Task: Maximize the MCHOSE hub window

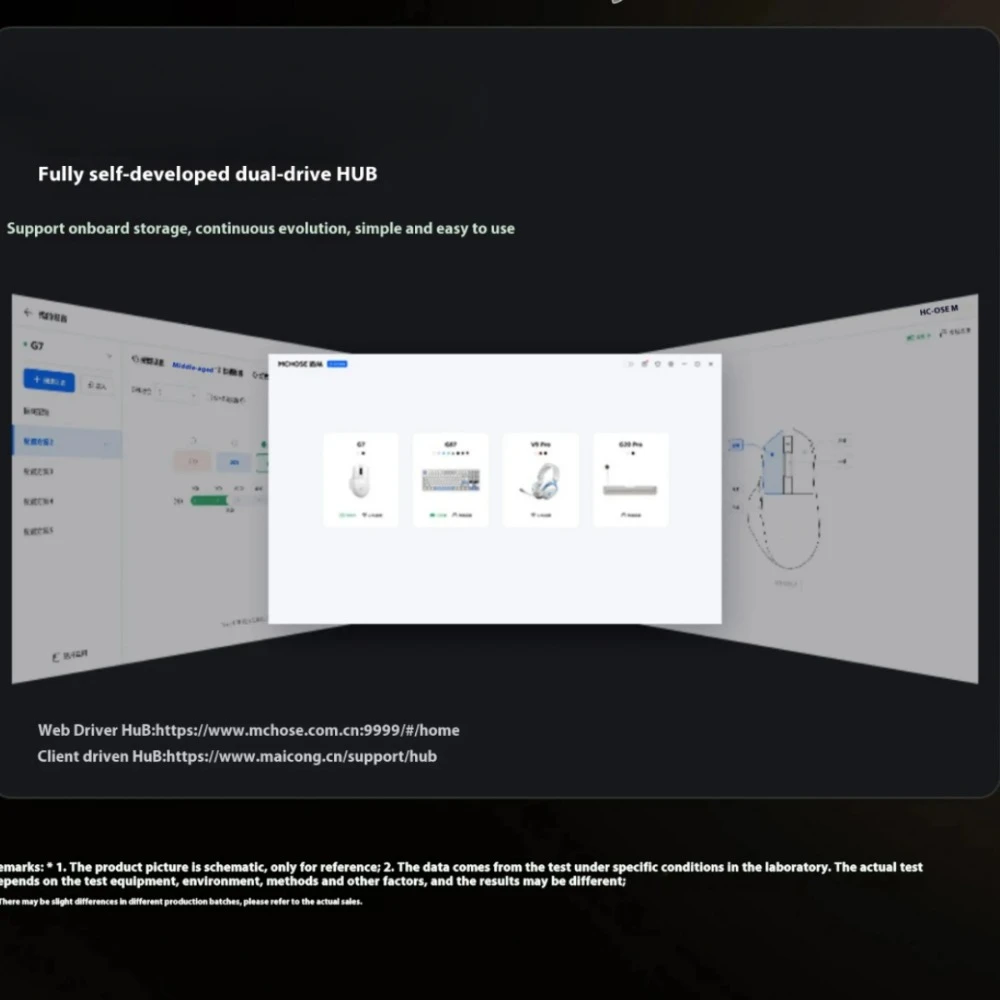Action: [x=697, y=364]
